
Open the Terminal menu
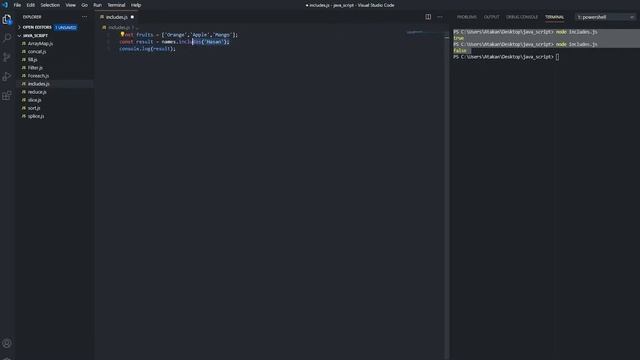click(116, 5)
